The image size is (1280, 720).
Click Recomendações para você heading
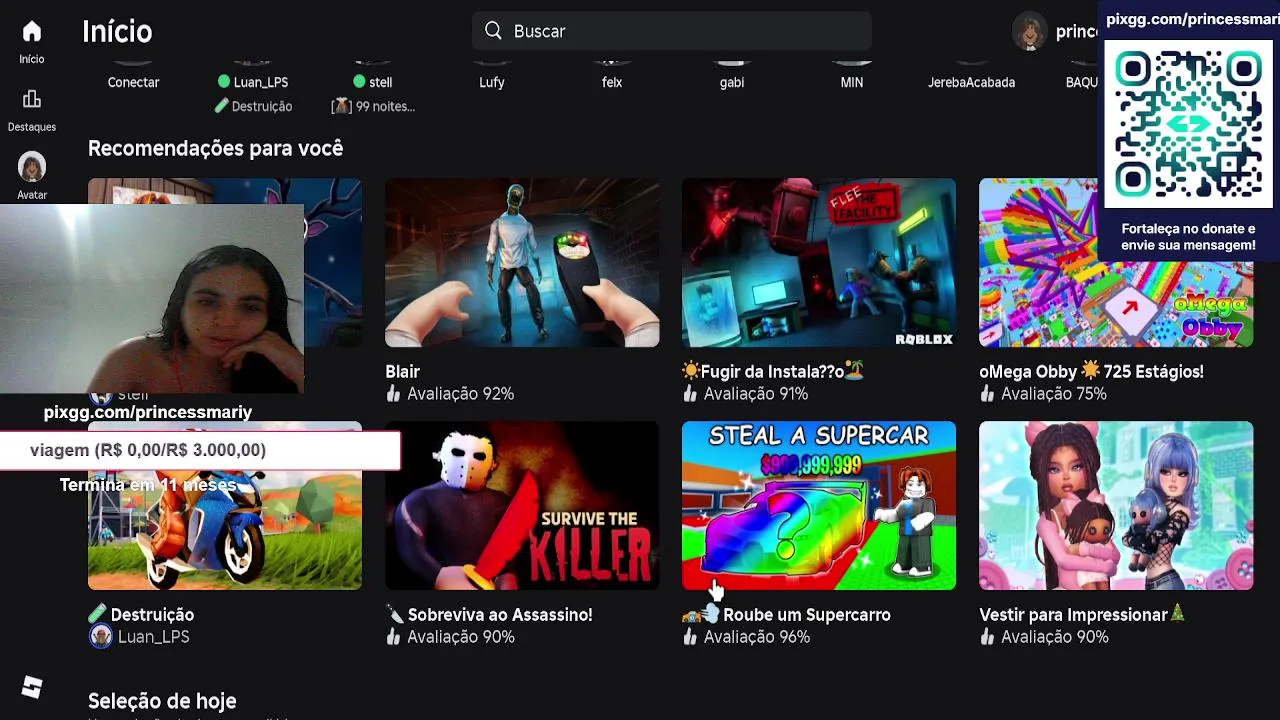click(215, 148)
